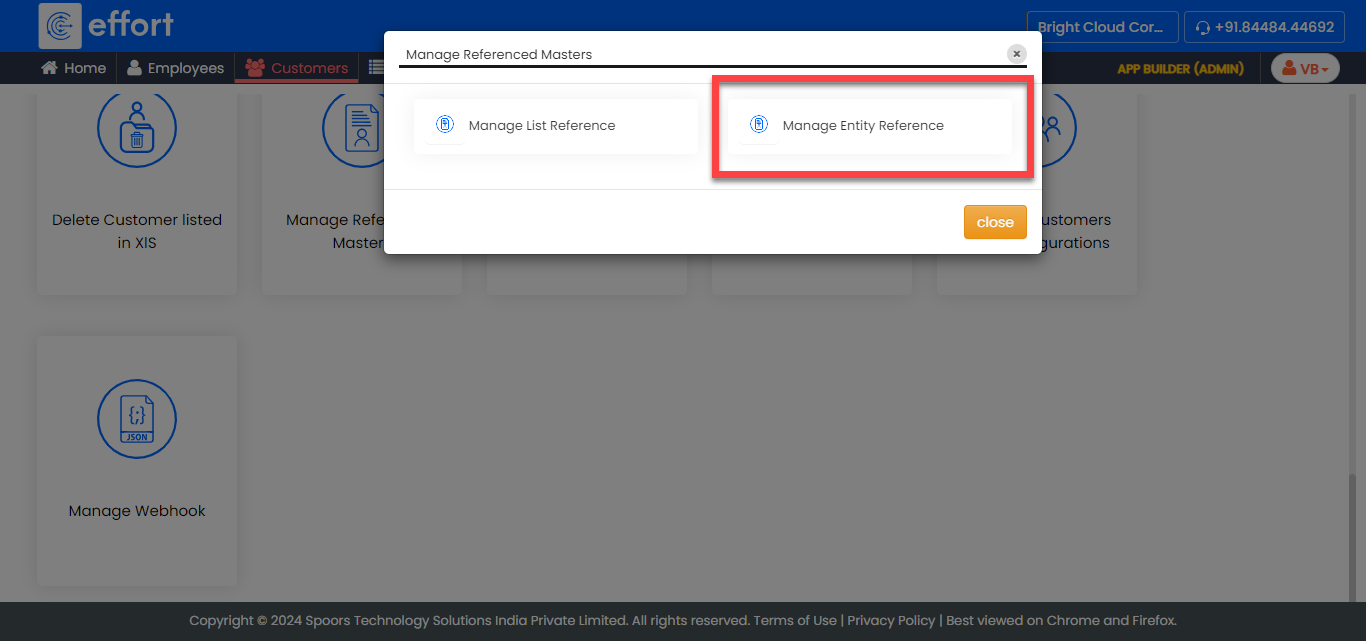Click the Delete Customer trash icon
Viewport: 1366px width, 641px height.
pos(137,128)
